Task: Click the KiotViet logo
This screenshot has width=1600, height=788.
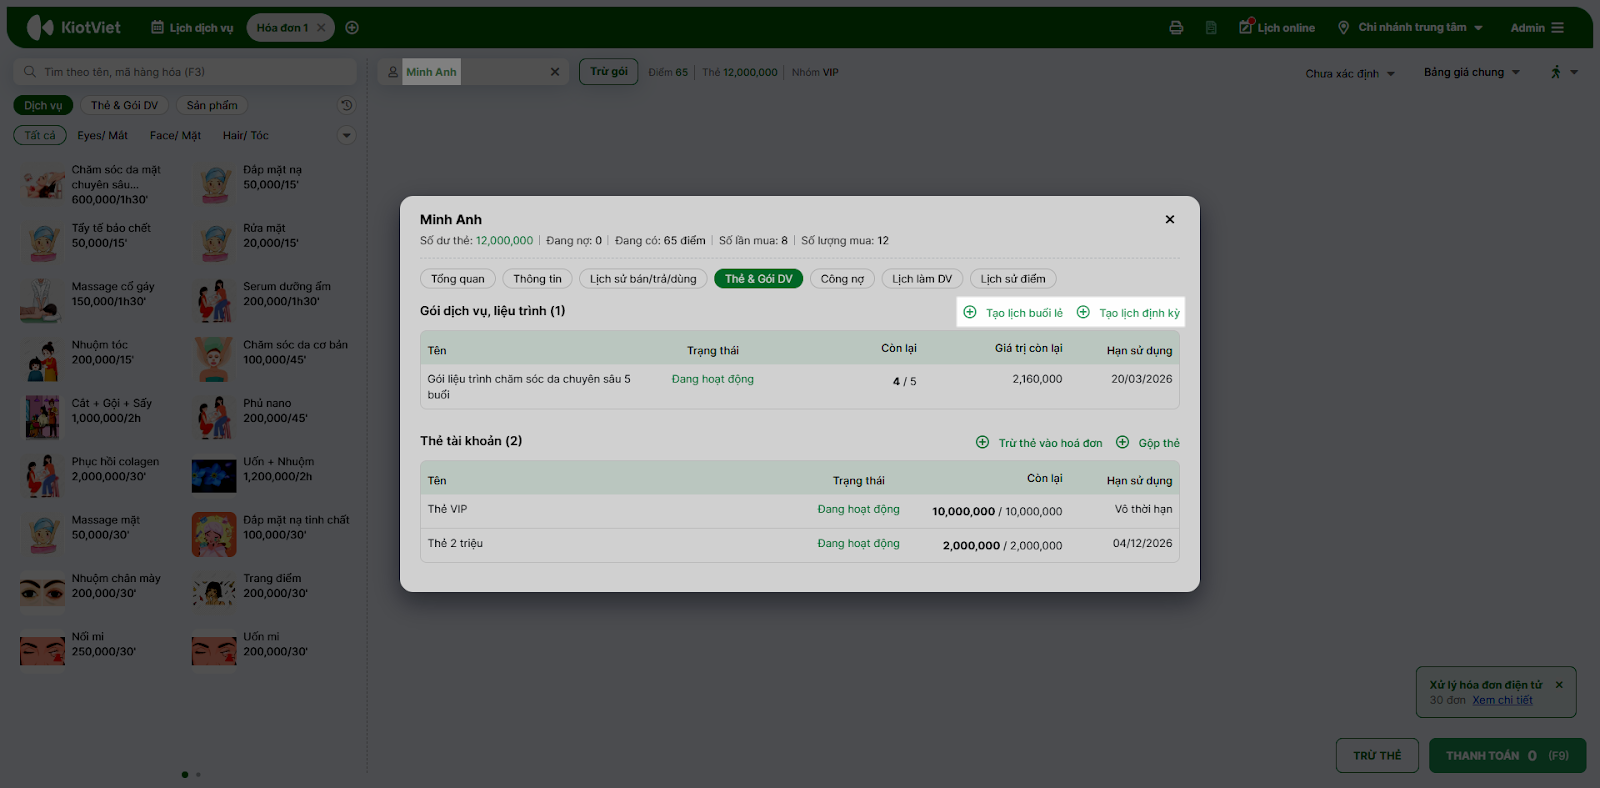Action: pyautogui.click(x=74, y=27)
